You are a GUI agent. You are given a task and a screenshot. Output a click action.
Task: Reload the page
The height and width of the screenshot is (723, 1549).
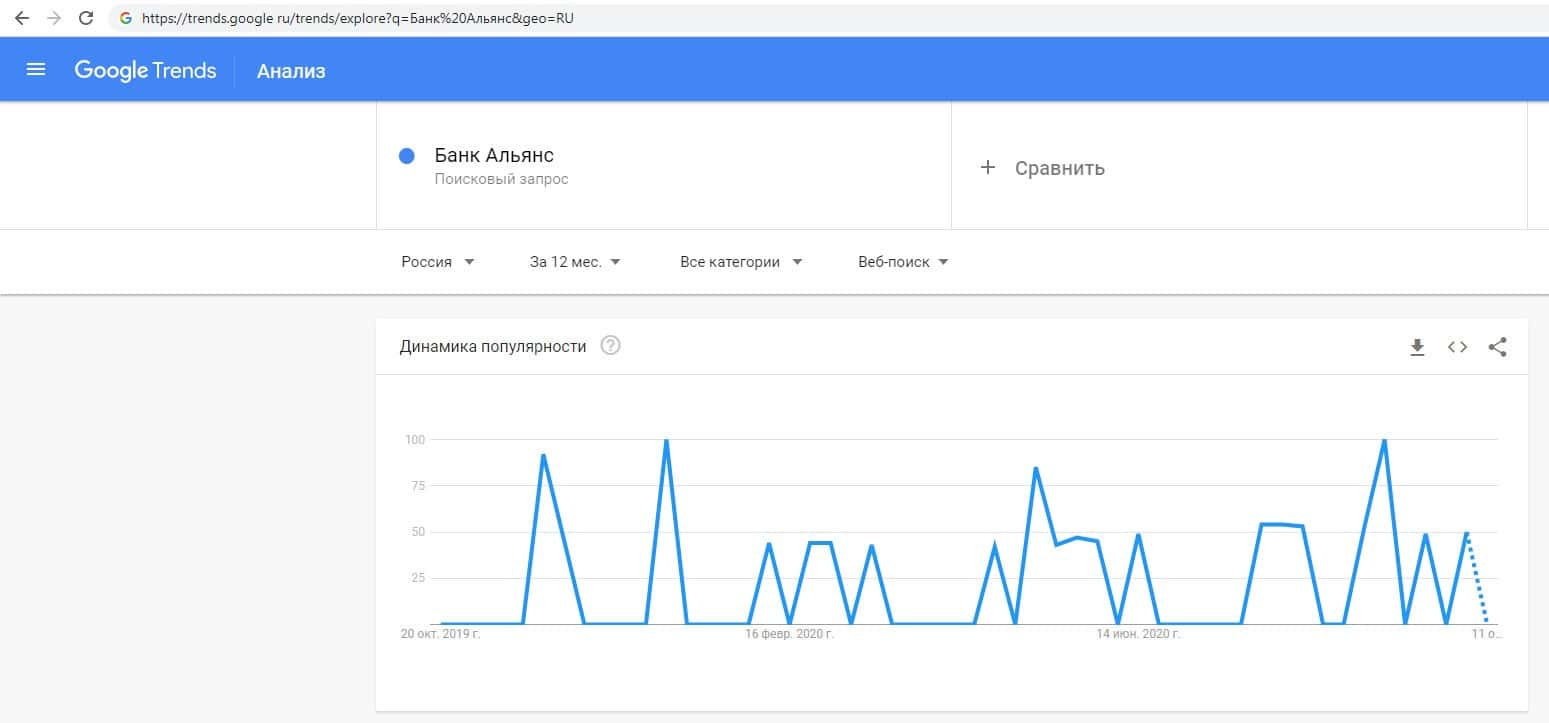pos(86,18)
